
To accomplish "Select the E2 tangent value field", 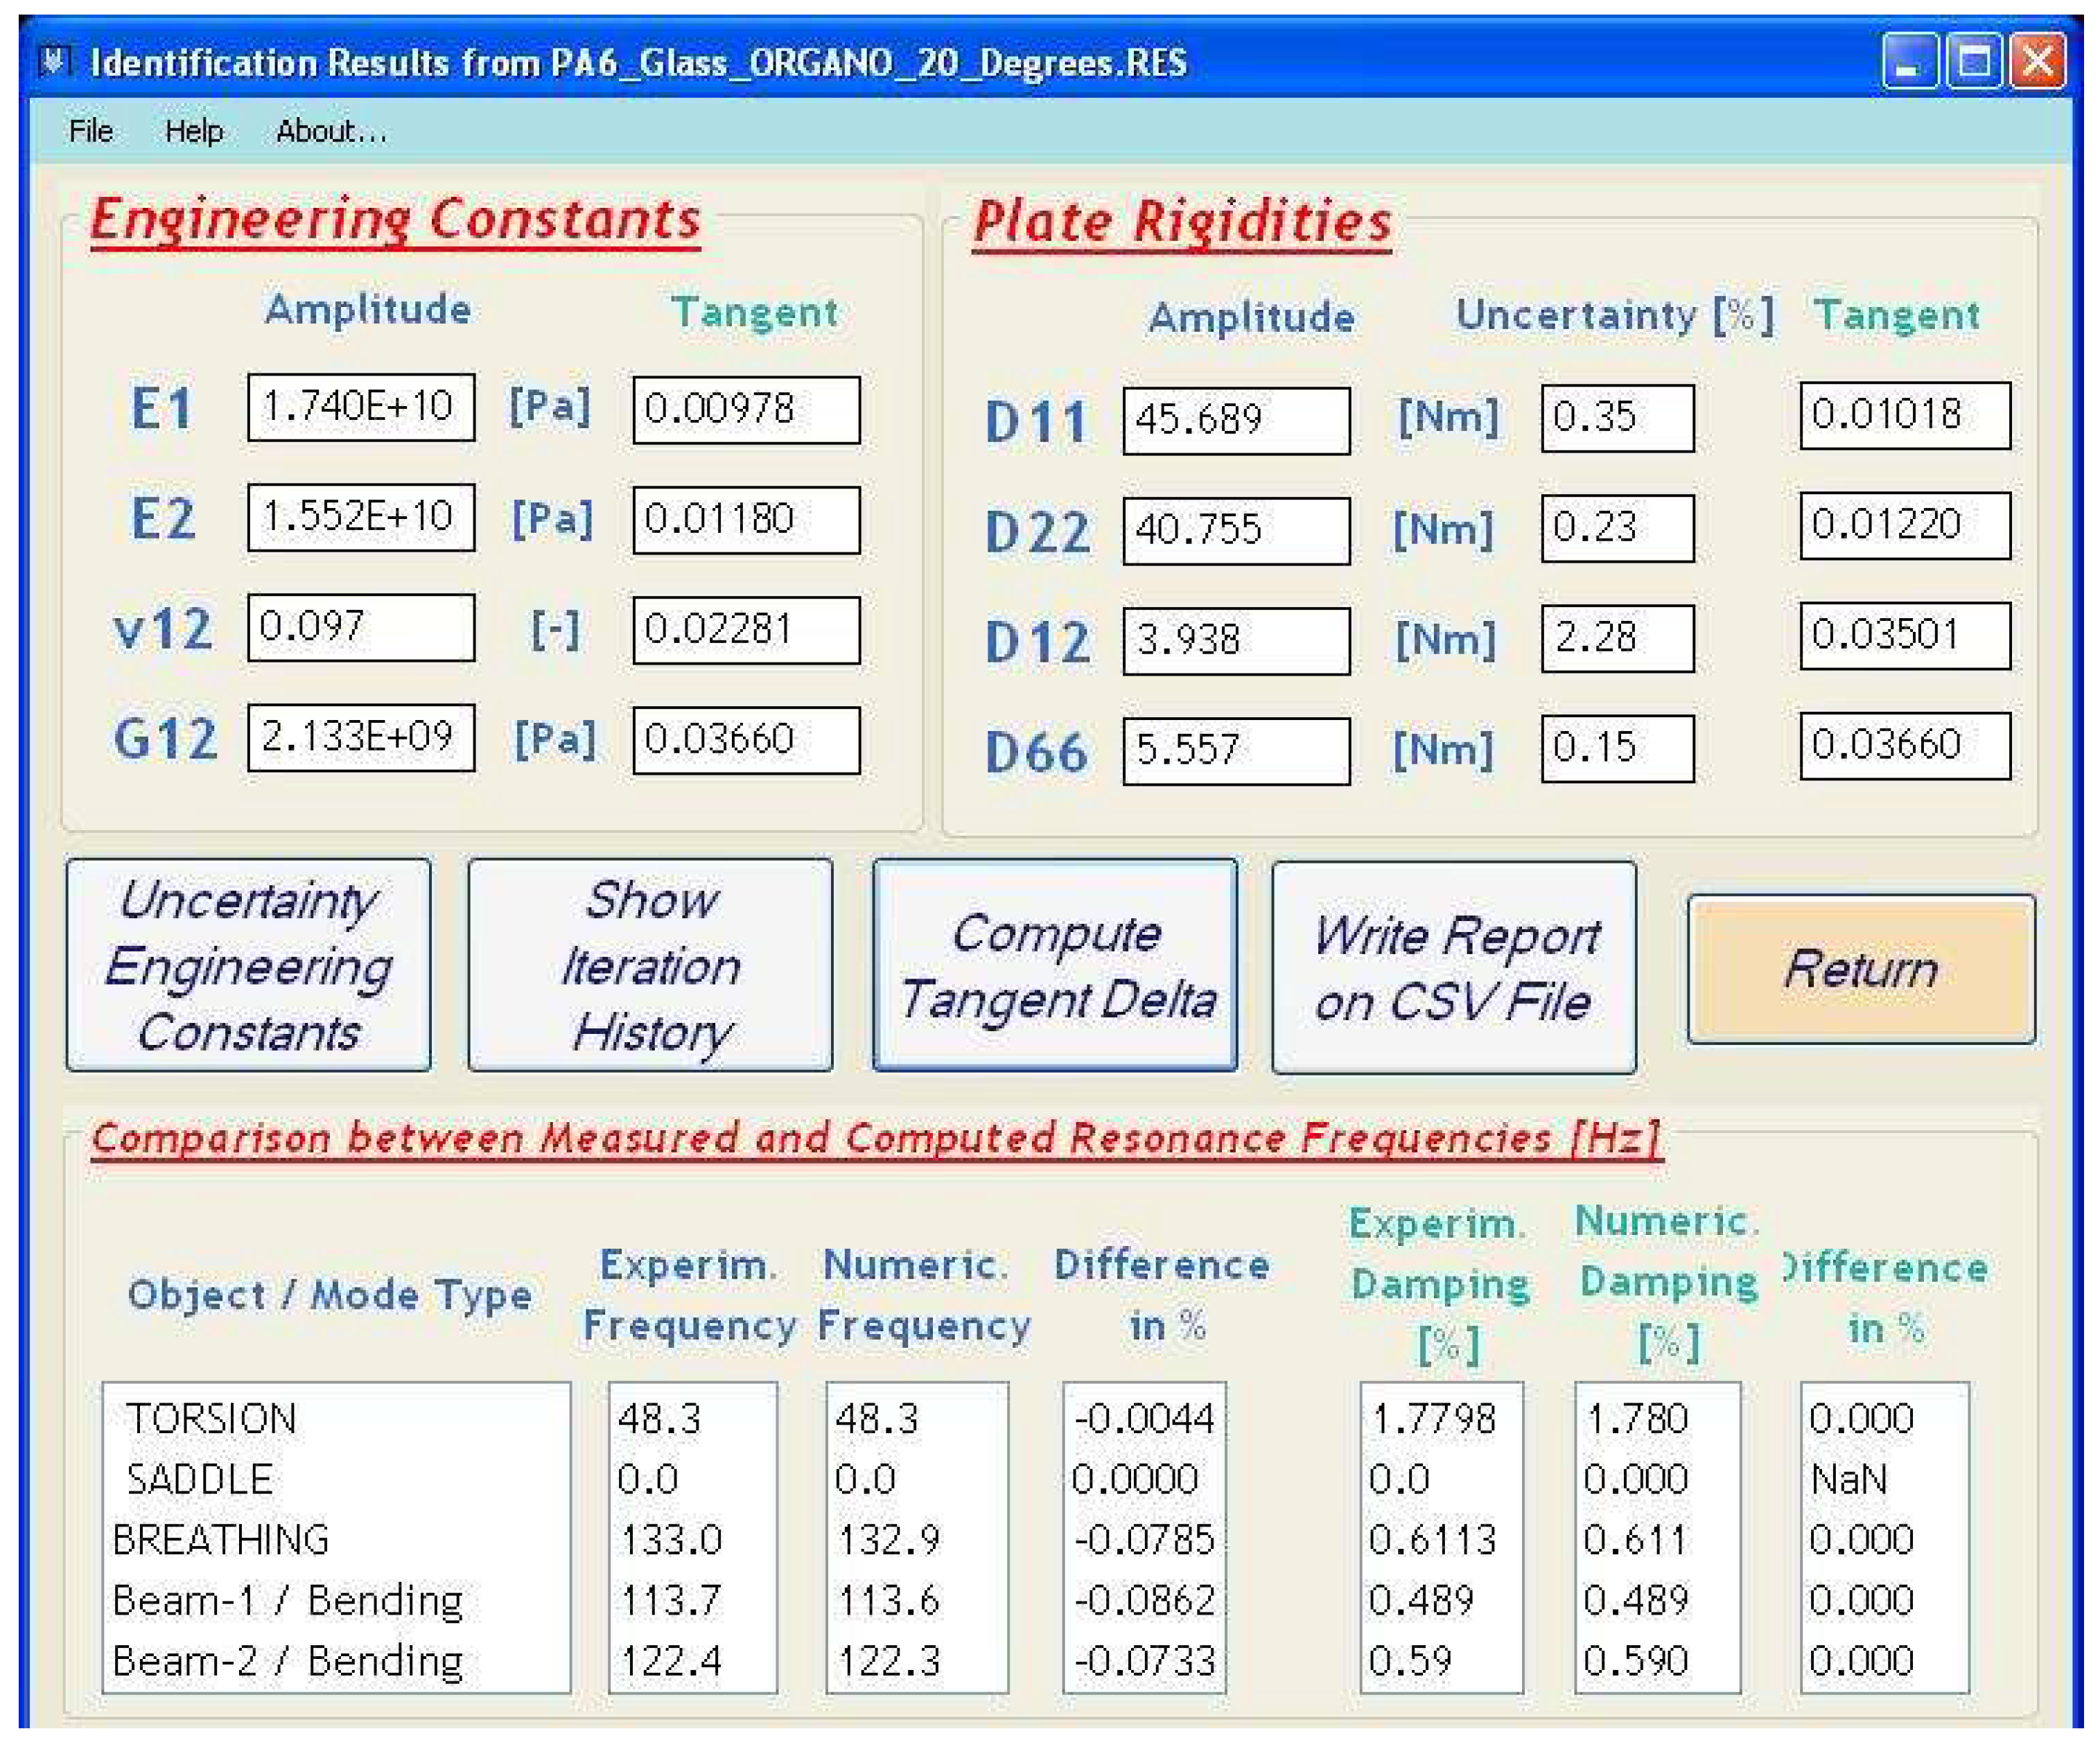I will 745,520.
